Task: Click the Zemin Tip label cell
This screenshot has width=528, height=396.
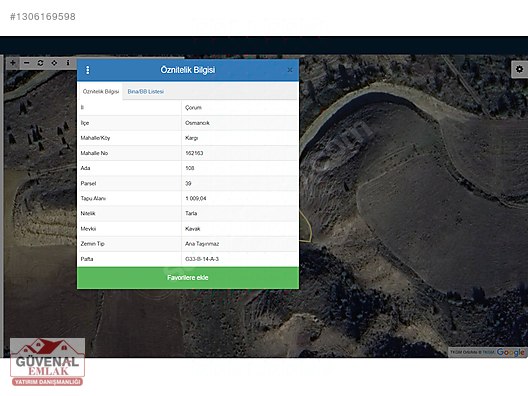Action: tap(129, 244)
